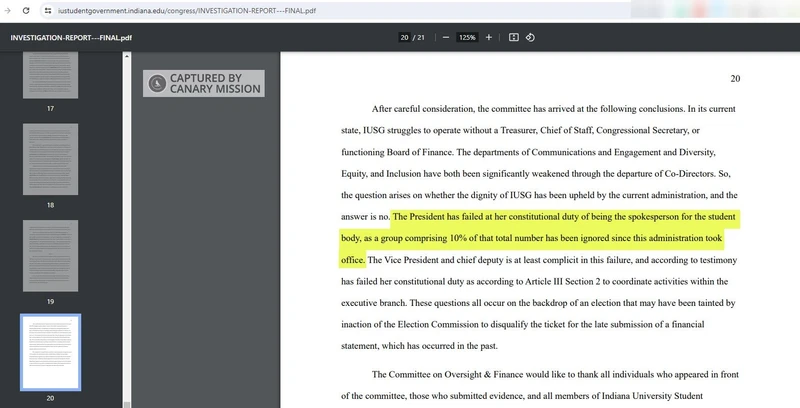Click the rotate counterclockwise icon
800x408 pixels.
(x=531, y=37)
